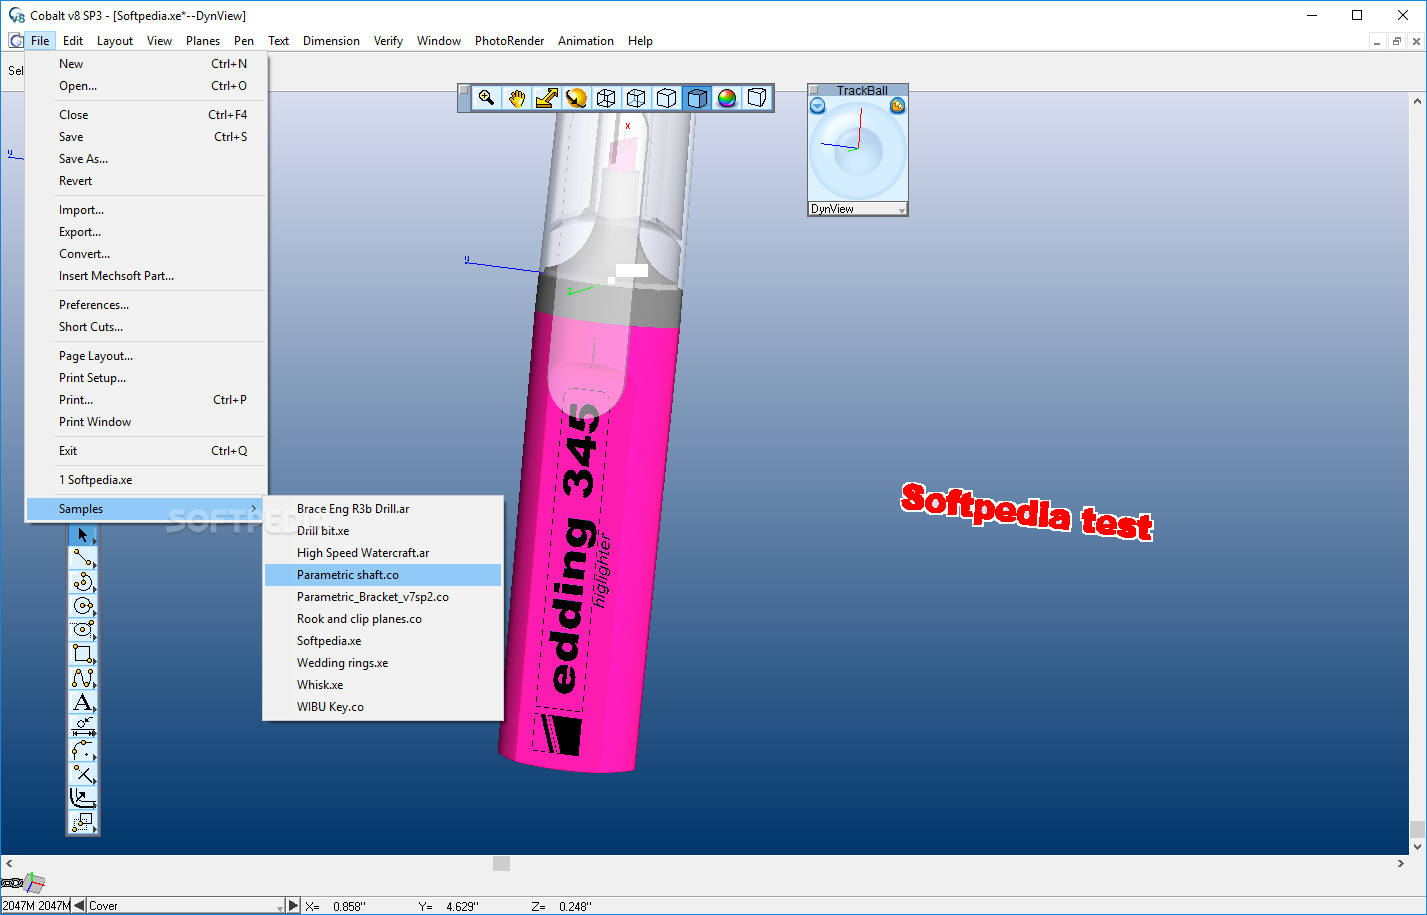The image size is (1427, 915).
Task: Click the TrackBall orange home button
Action: point(897,106)
